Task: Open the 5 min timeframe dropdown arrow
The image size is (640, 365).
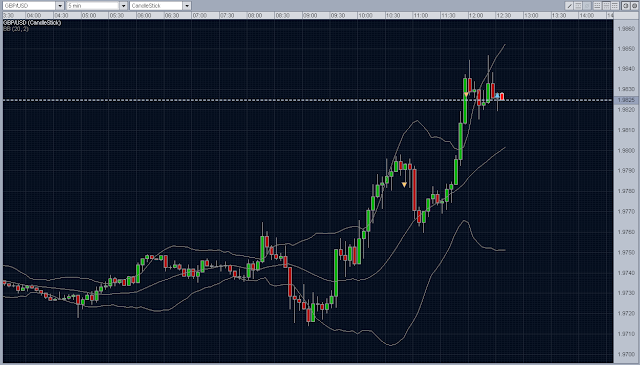Action: (x=124, y=6)
